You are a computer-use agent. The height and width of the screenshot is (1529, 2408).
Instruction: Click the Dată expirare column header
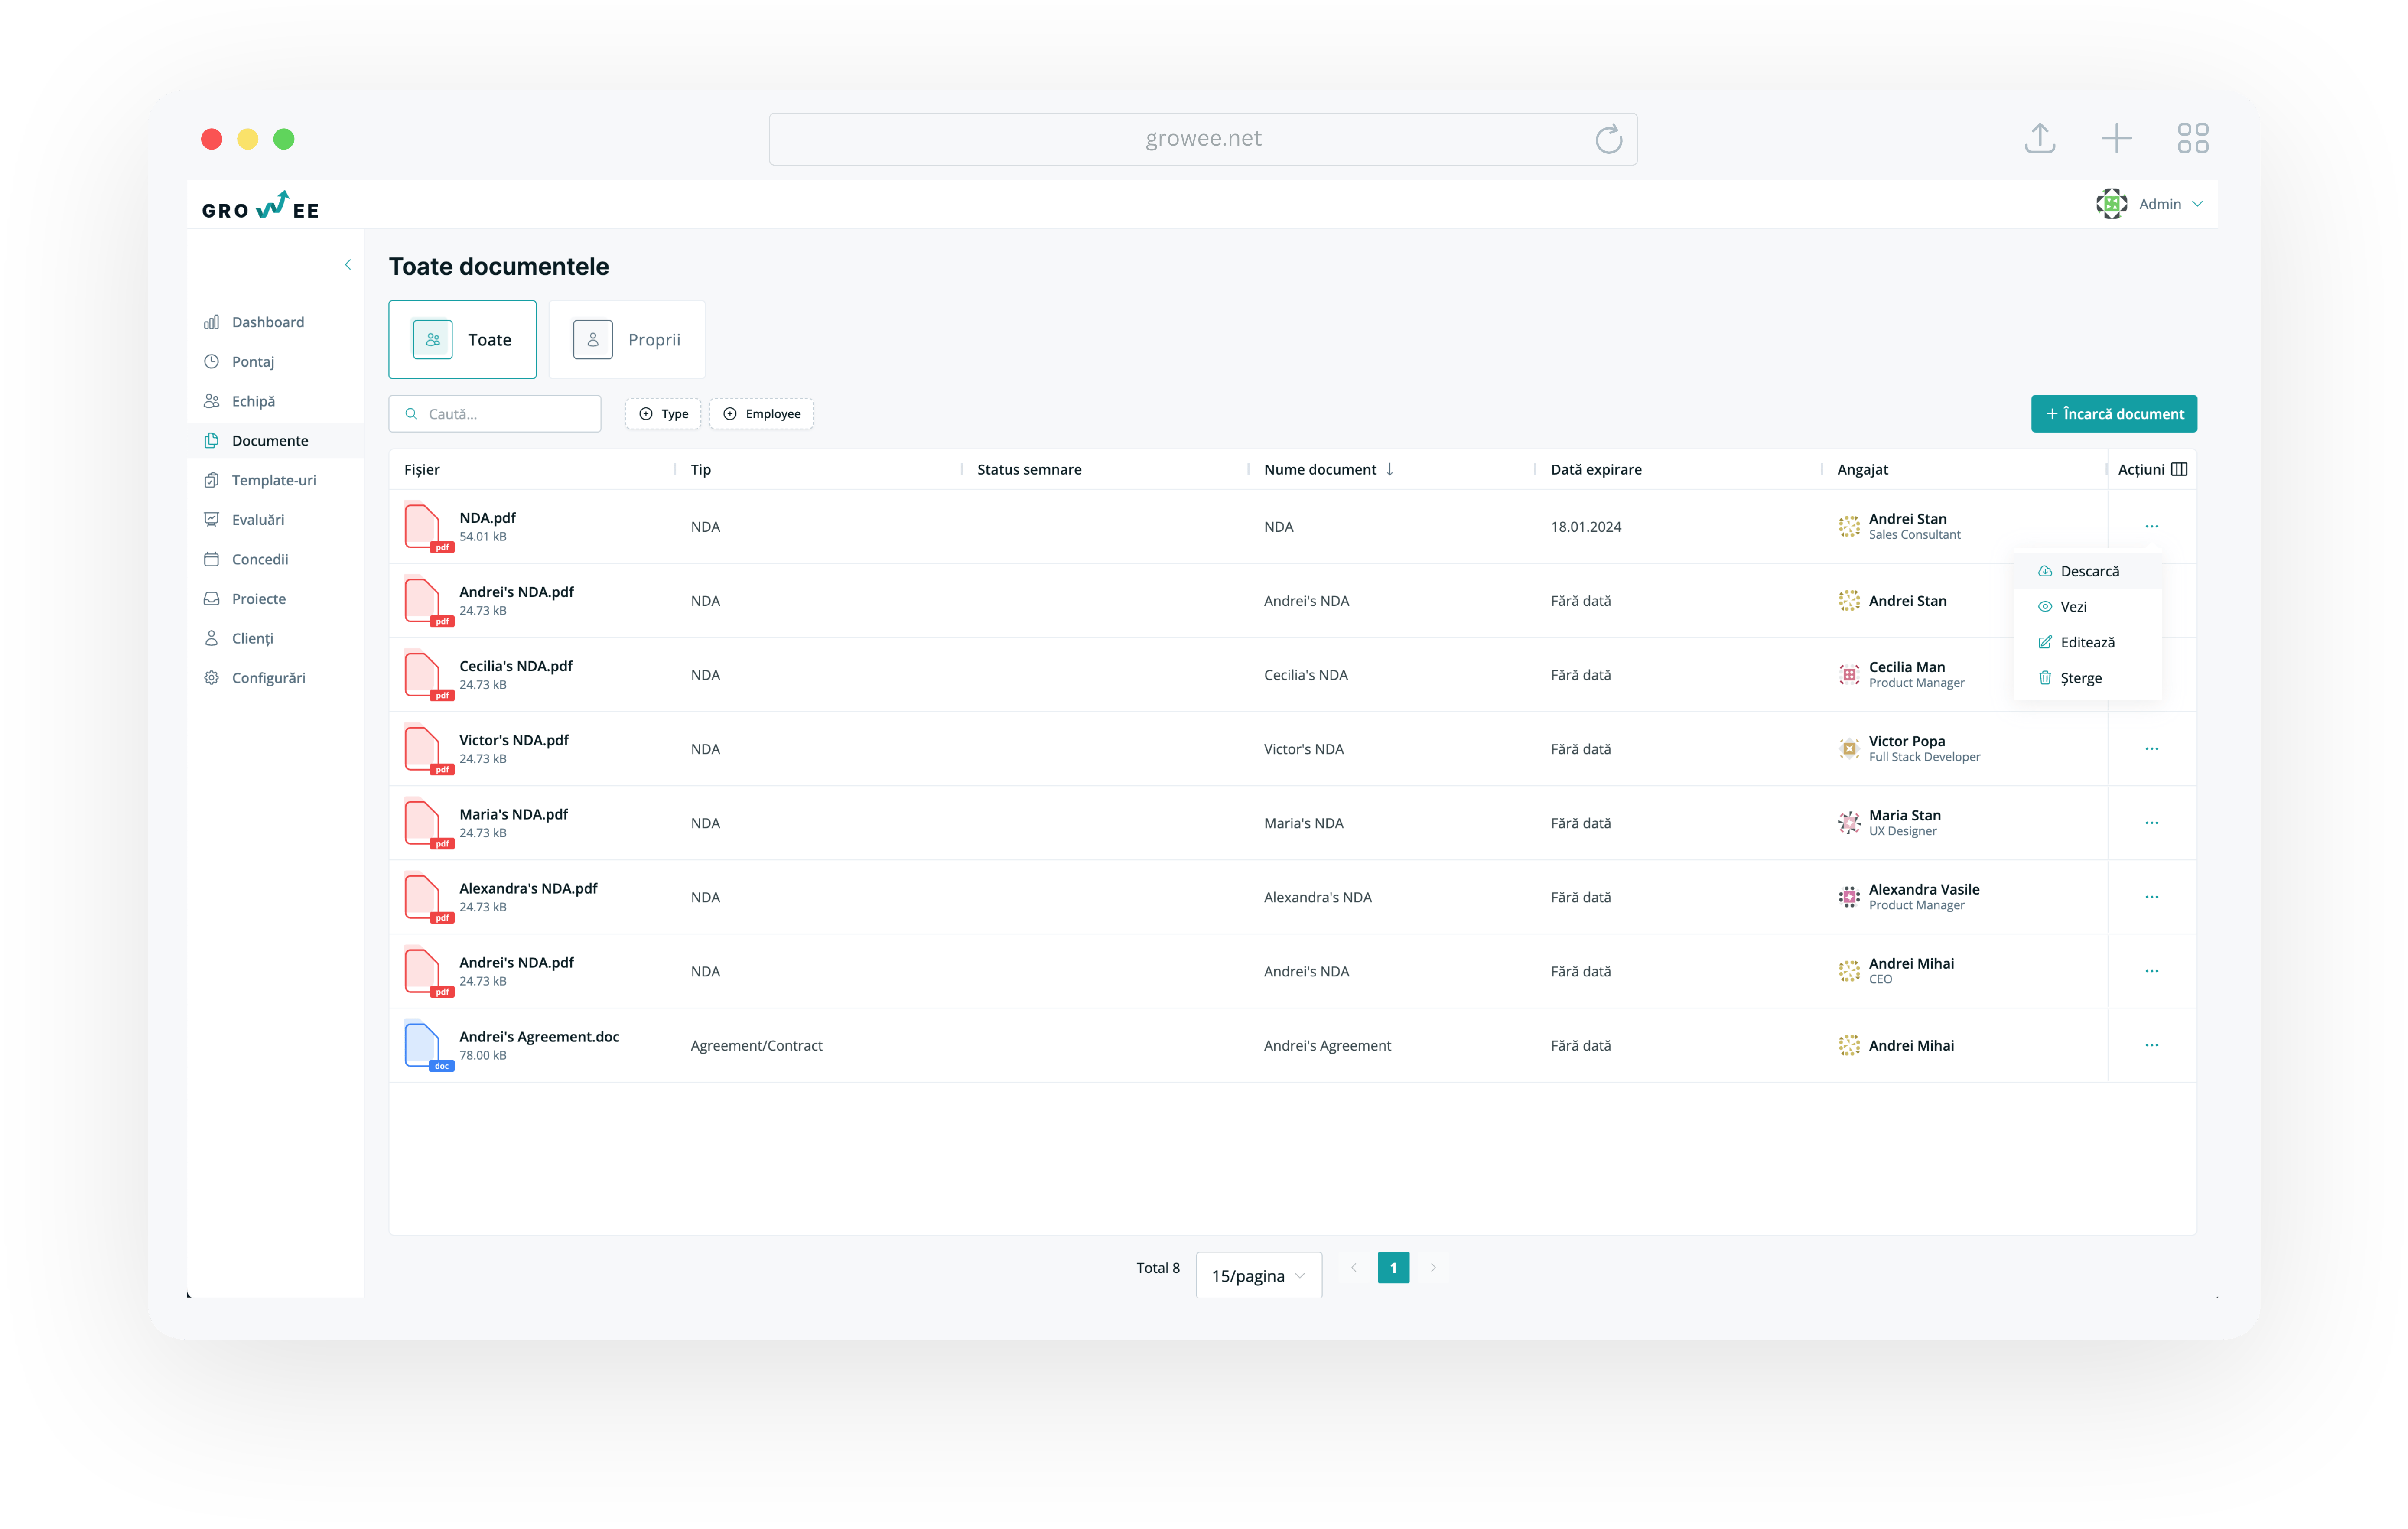click(x=1595, y=469)
